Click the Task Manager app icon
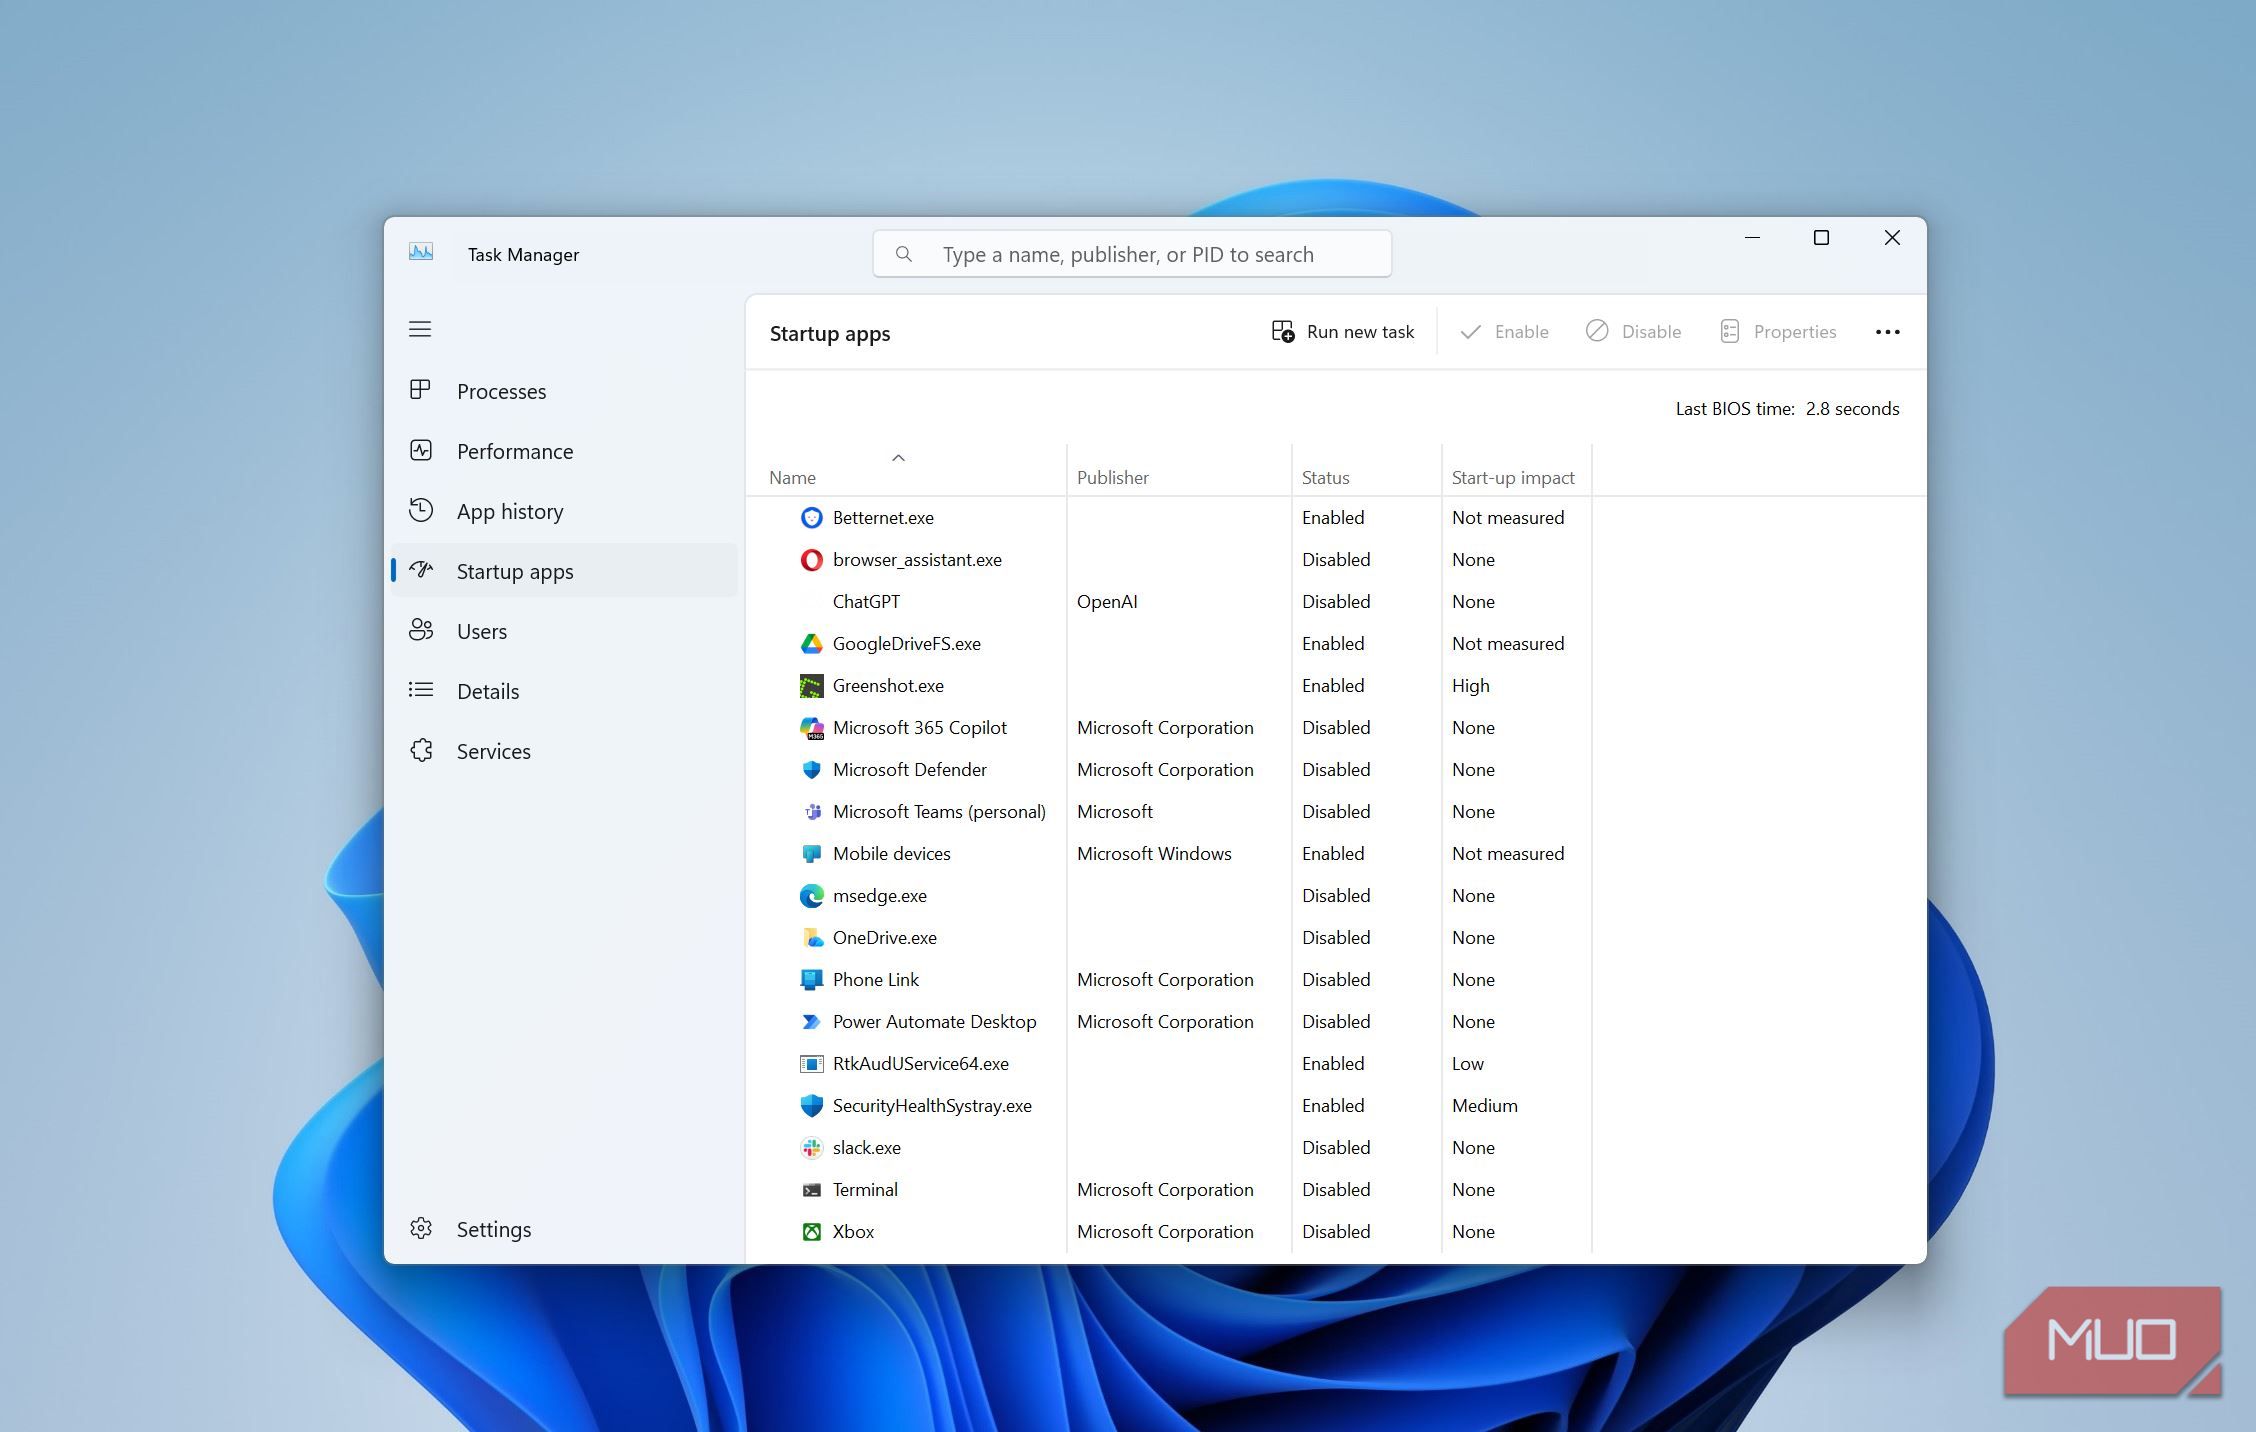 (x=421, y=252)
